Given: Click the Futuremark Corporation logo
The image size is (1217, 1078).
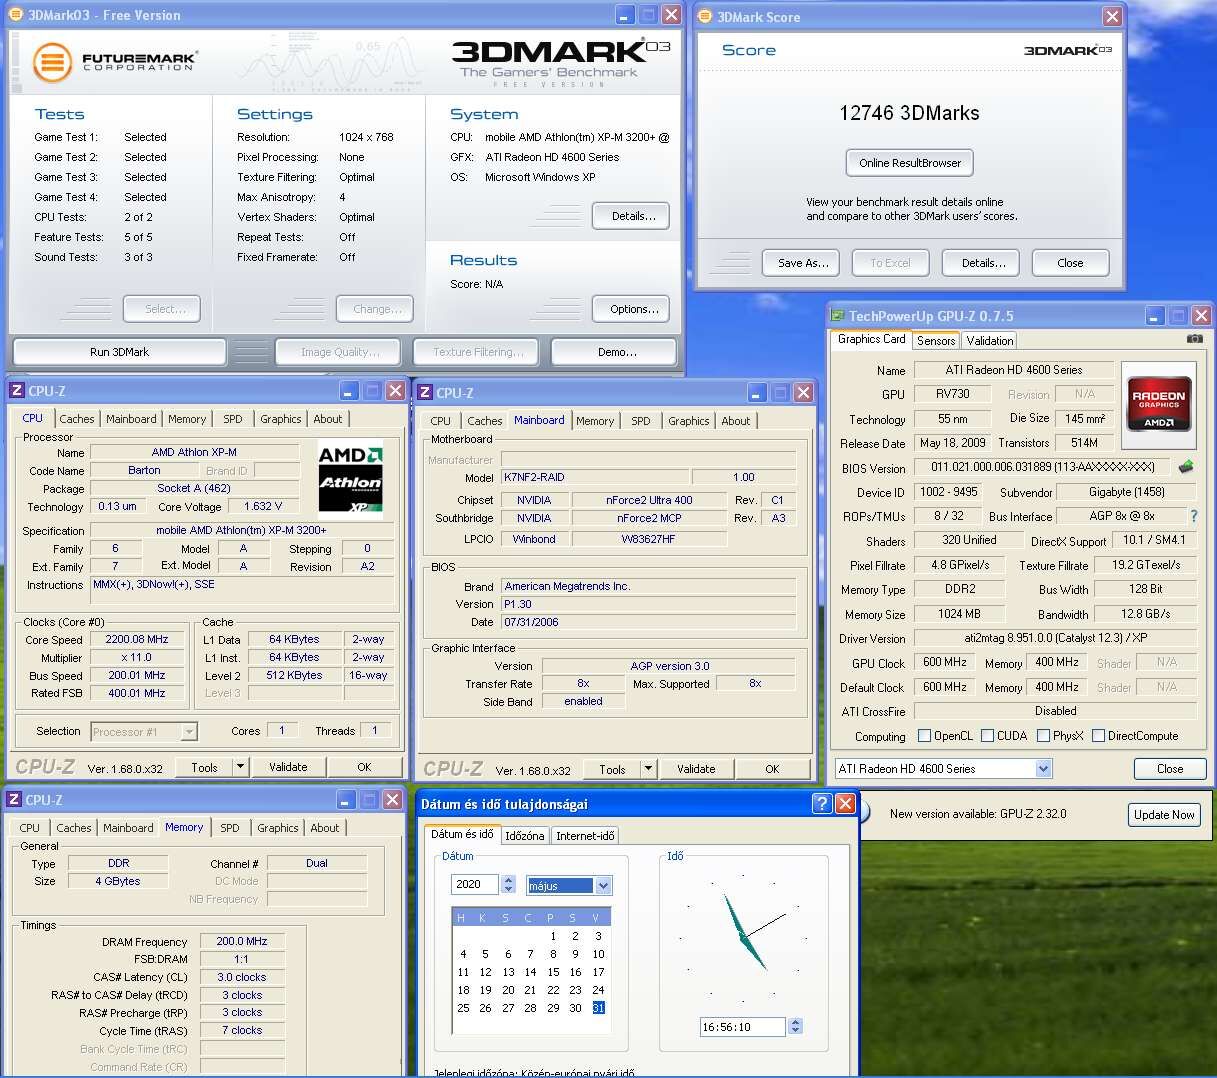Looking at the screenshot, I should 114,62.
